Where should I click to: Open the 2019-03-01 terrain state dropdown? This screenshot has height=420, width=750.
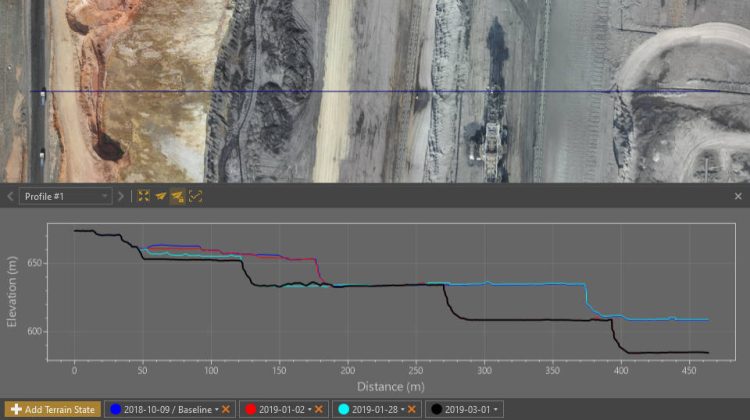coord(495,409)
